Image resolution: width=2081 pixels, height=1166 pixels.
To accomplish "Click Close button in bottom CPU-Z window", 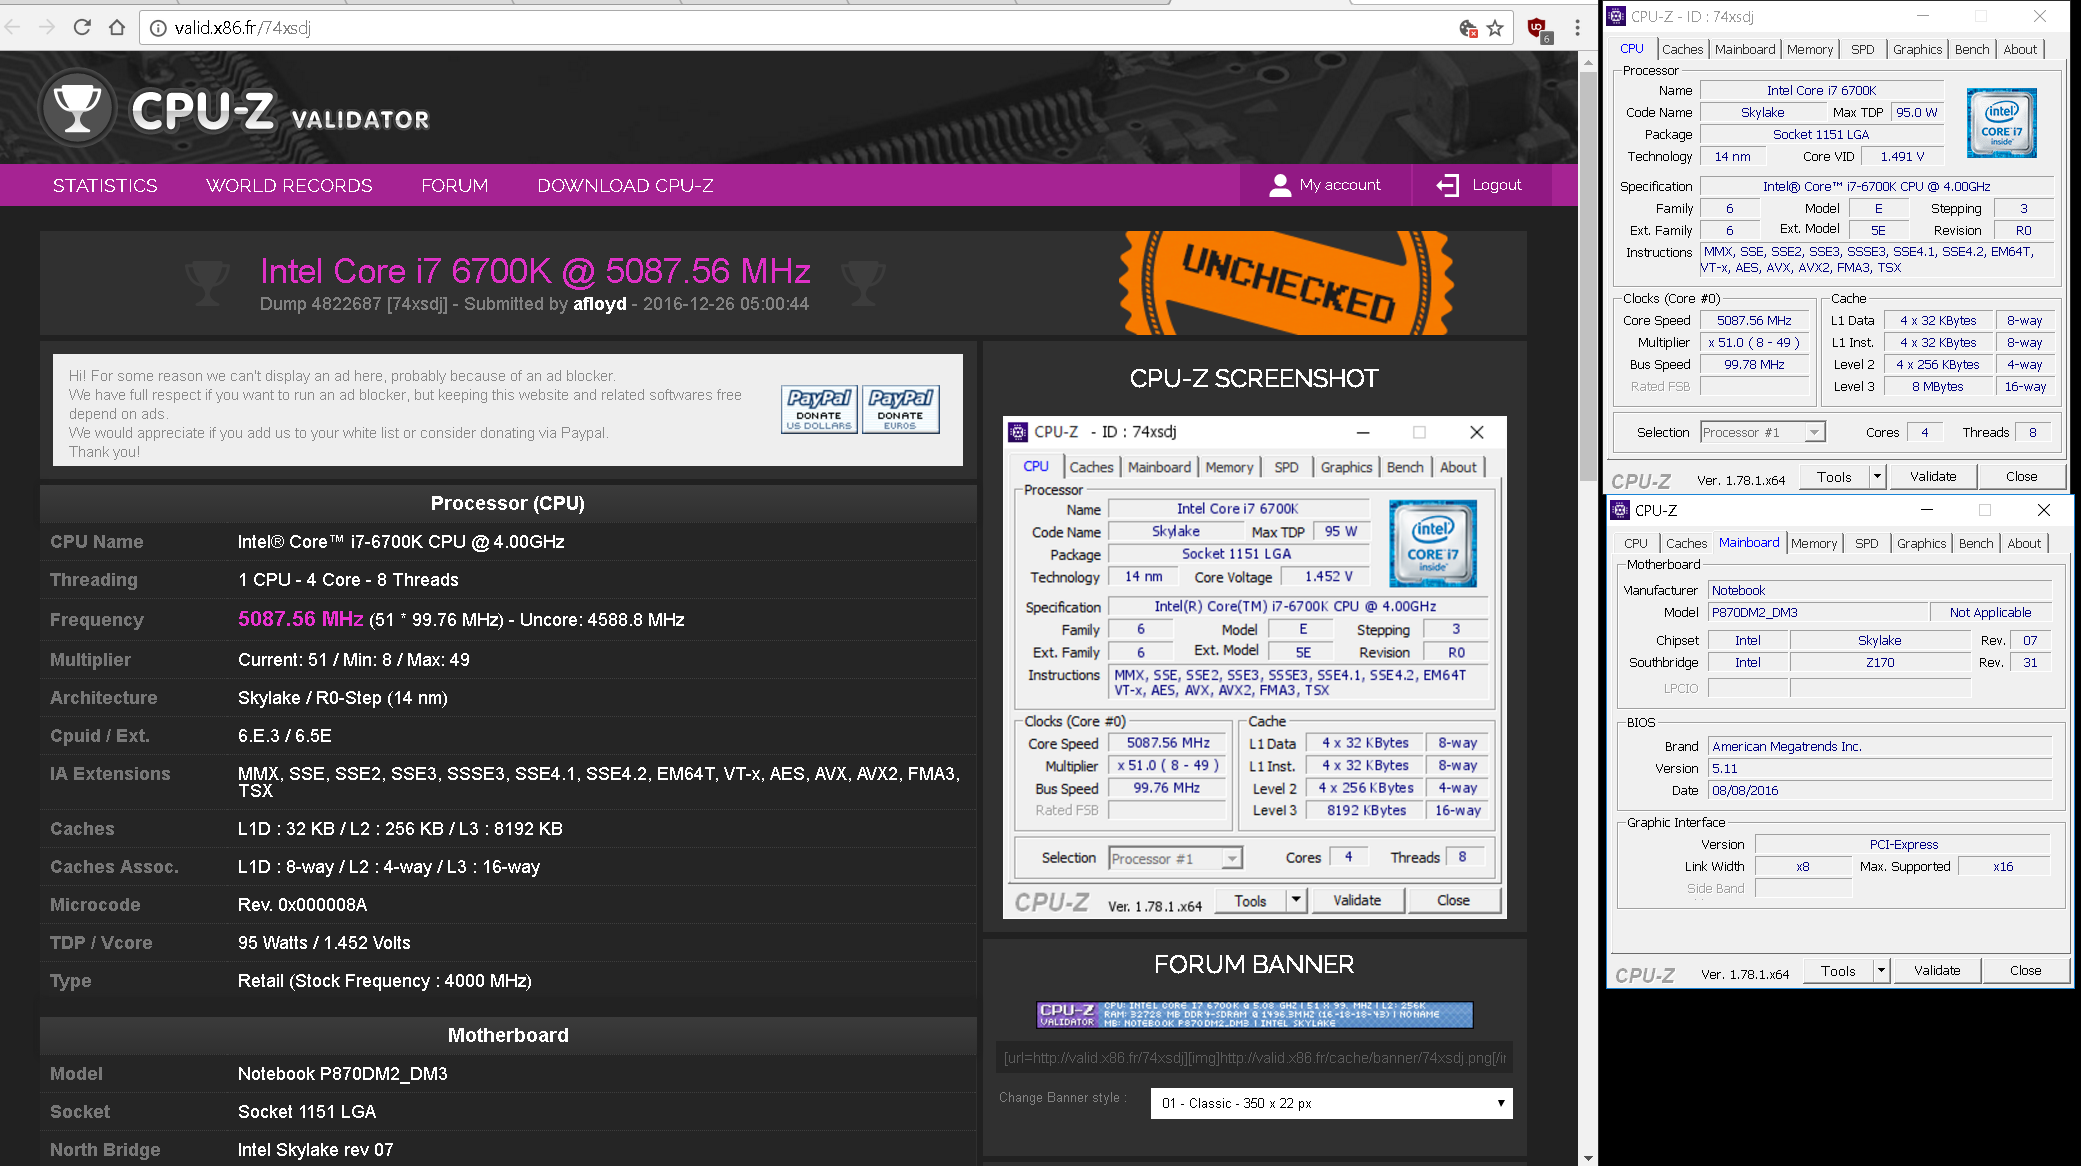I will point(2025,970).
